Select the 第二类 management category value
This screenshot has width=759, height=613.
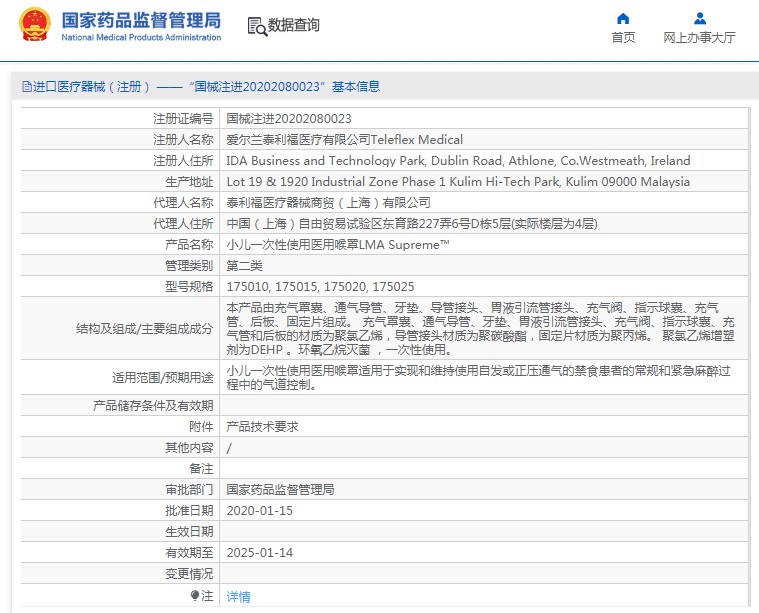(x=244, y=265)
